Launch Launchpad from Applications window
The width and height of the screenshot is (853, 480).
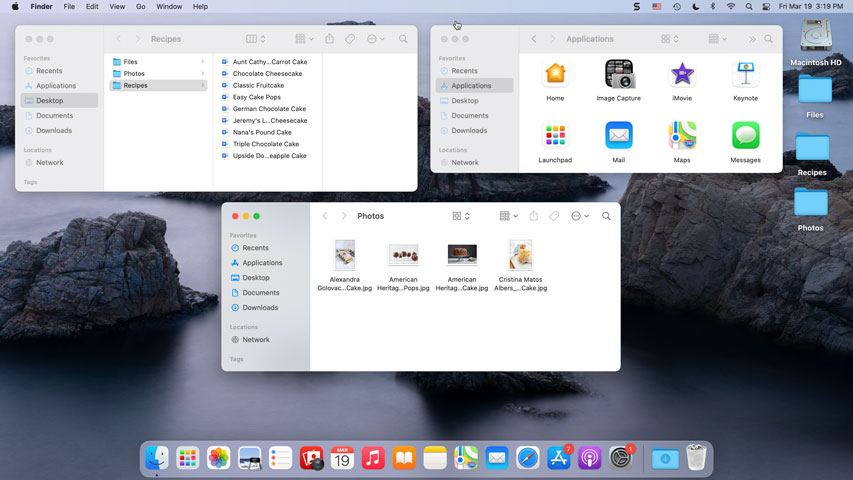555,136
